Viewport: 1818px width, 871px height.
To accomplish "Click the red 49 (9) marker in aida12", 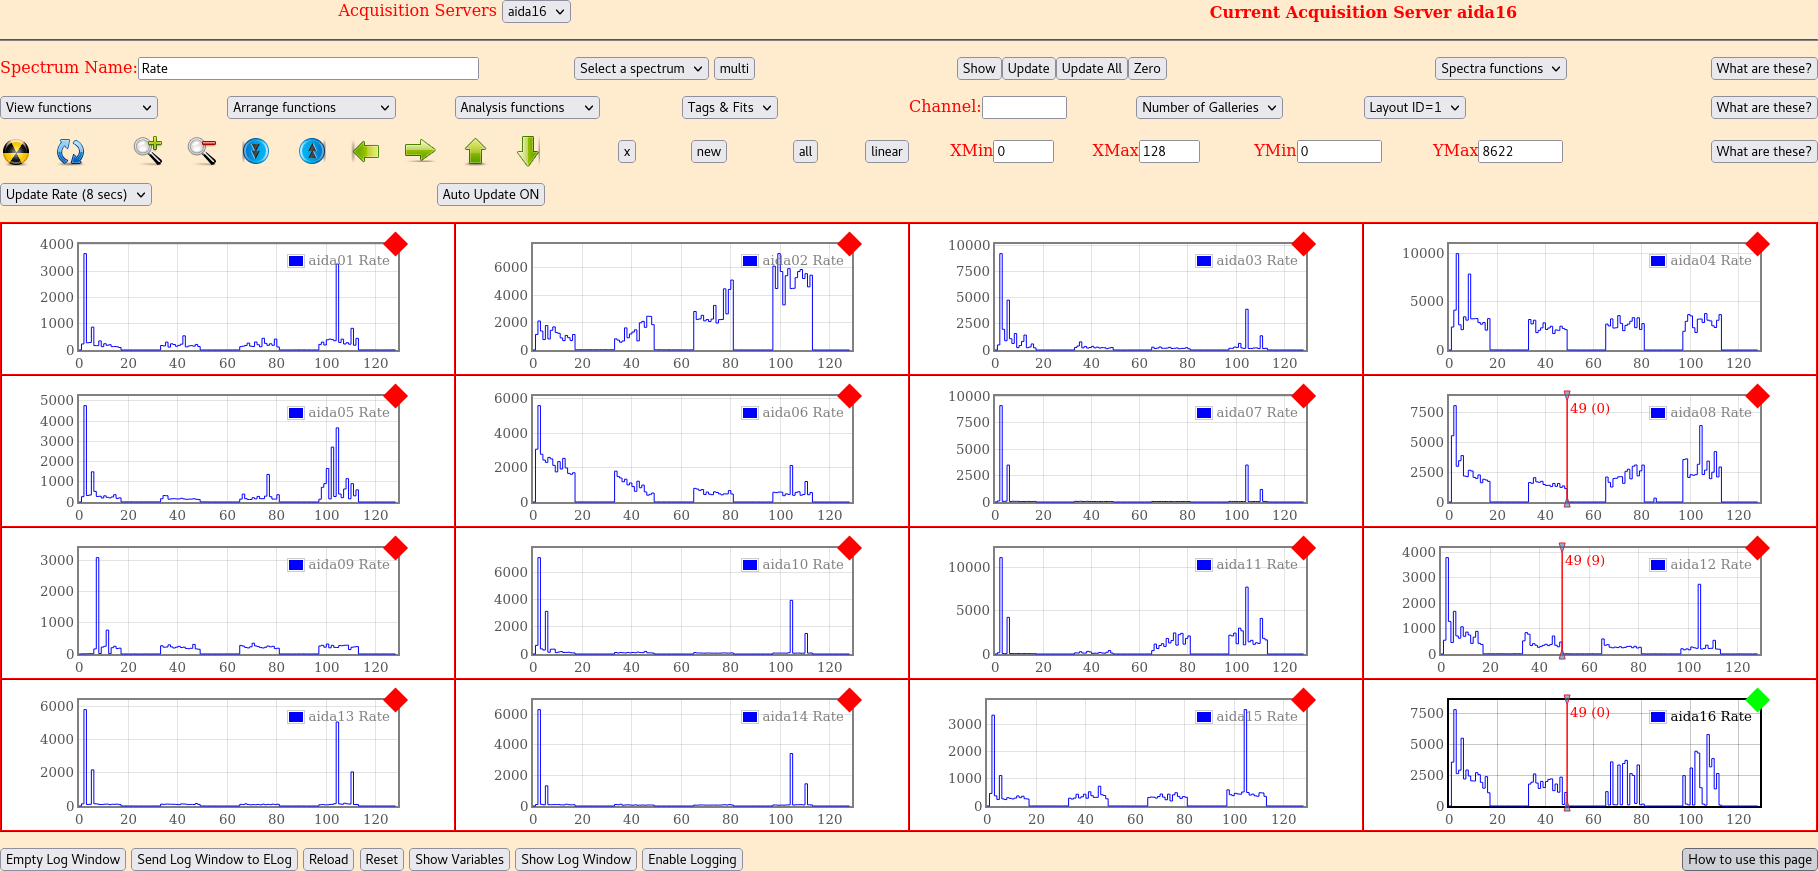I will point(1585,560).
